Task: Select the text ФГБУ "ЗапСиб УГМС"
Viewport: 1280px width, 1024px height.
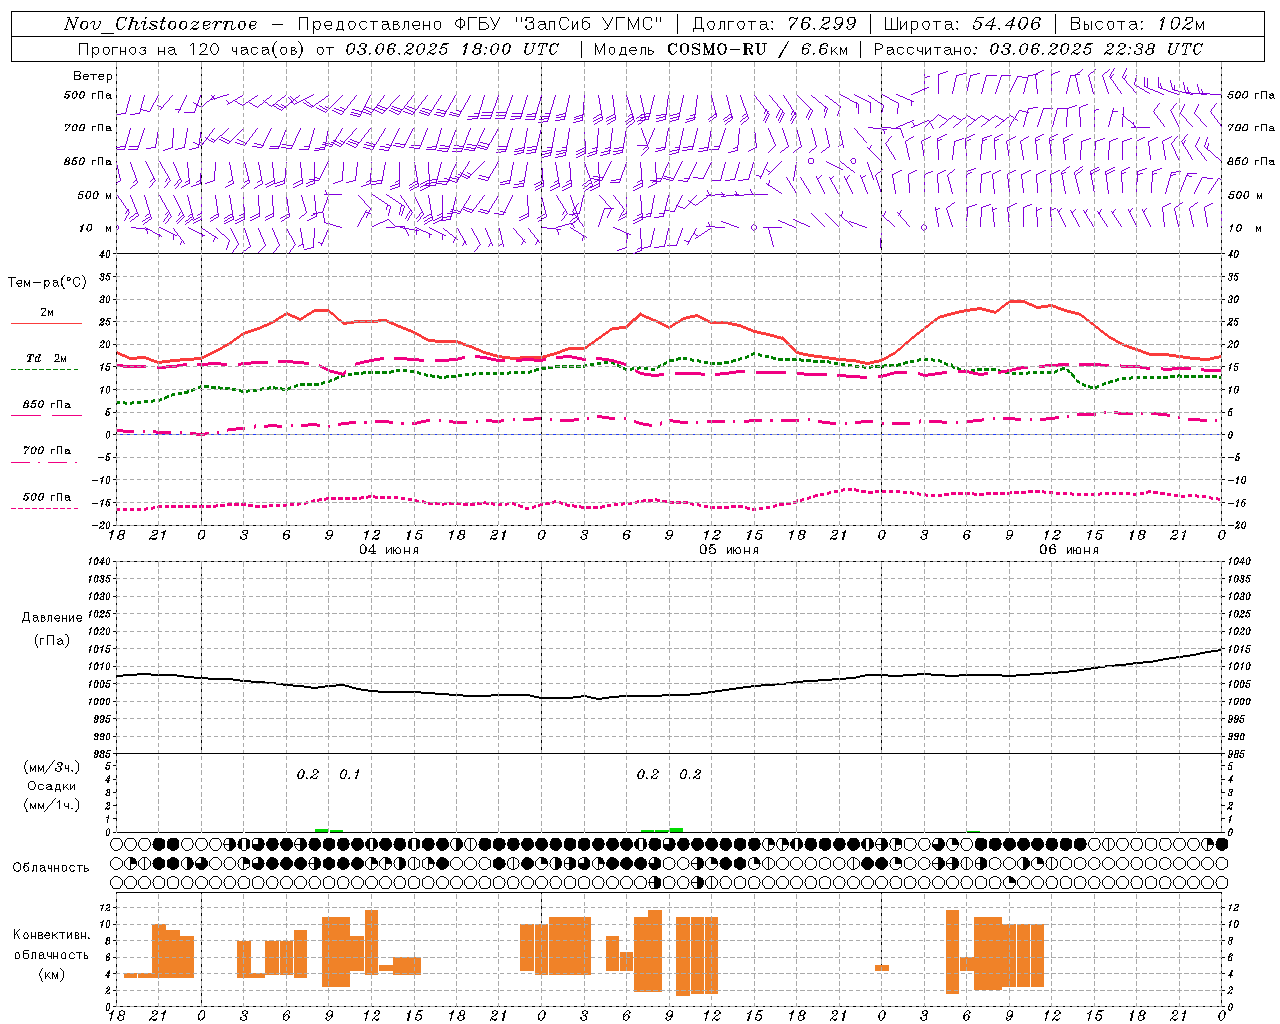Action: (559, 24)
